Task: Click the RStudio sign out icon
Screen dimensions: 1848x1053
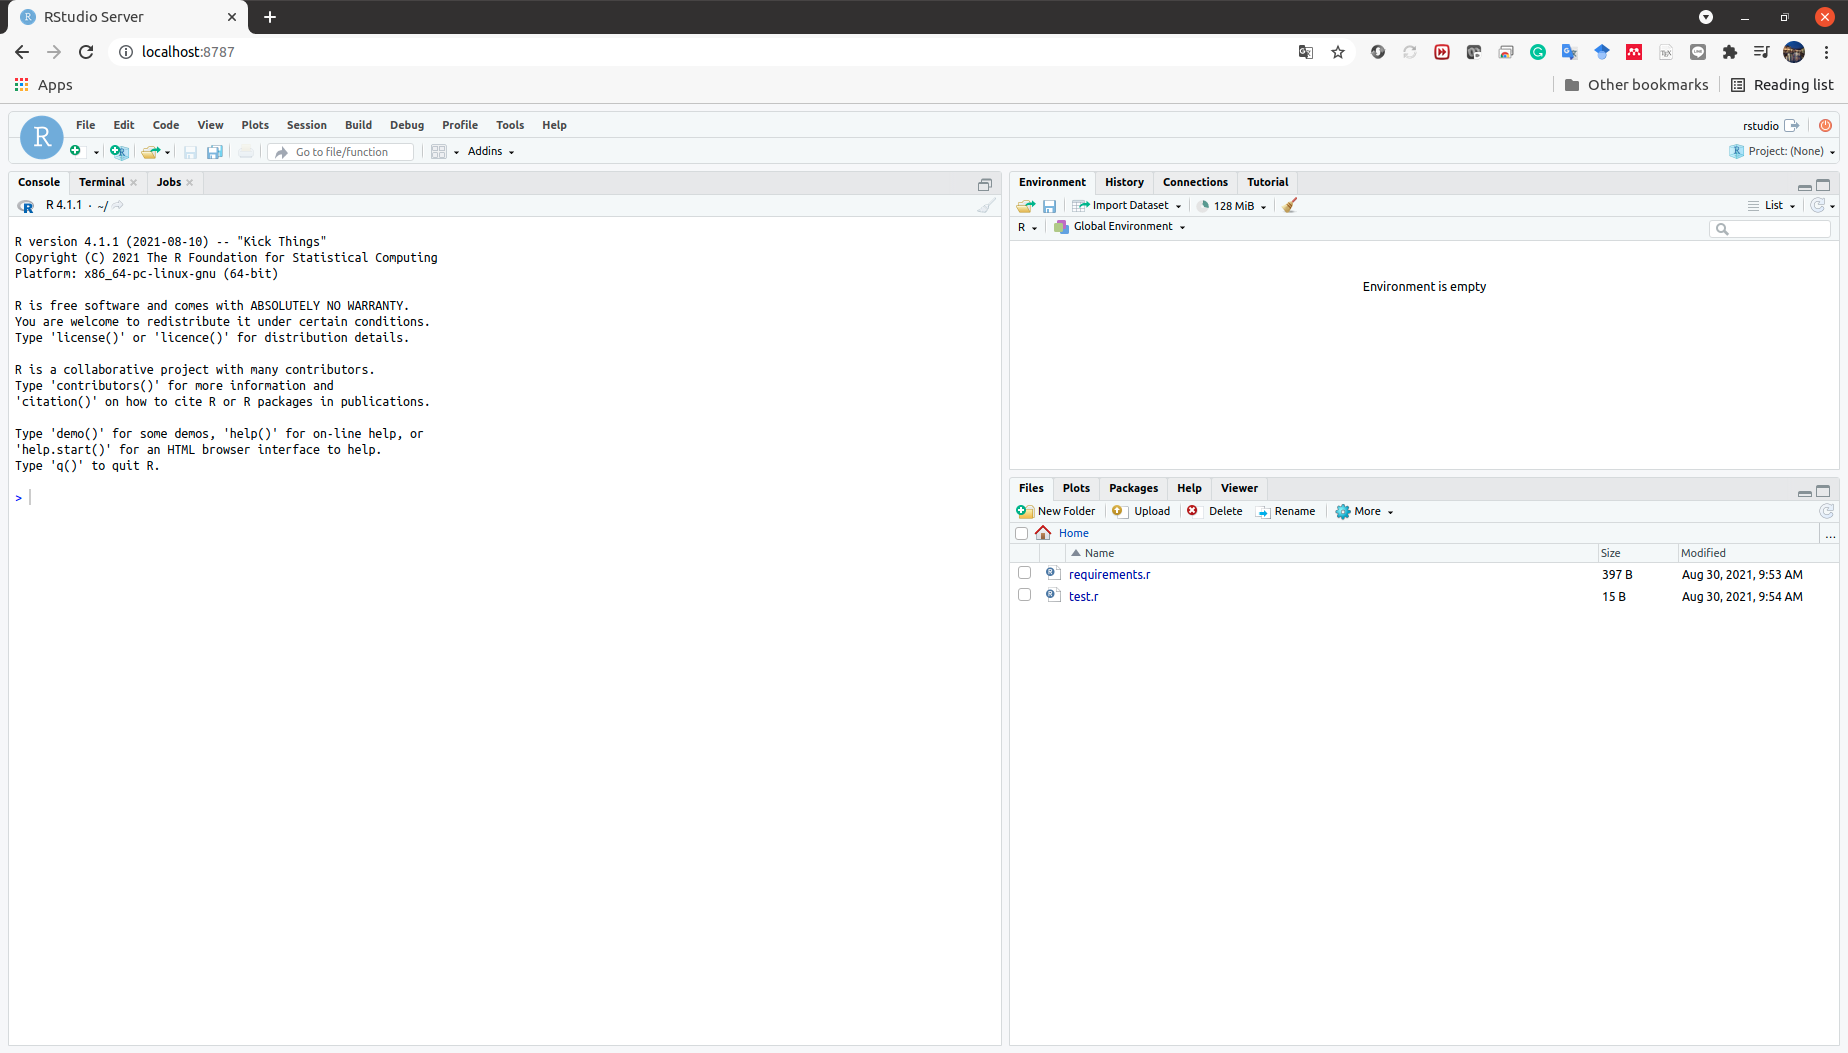Action: point(1792,125)
